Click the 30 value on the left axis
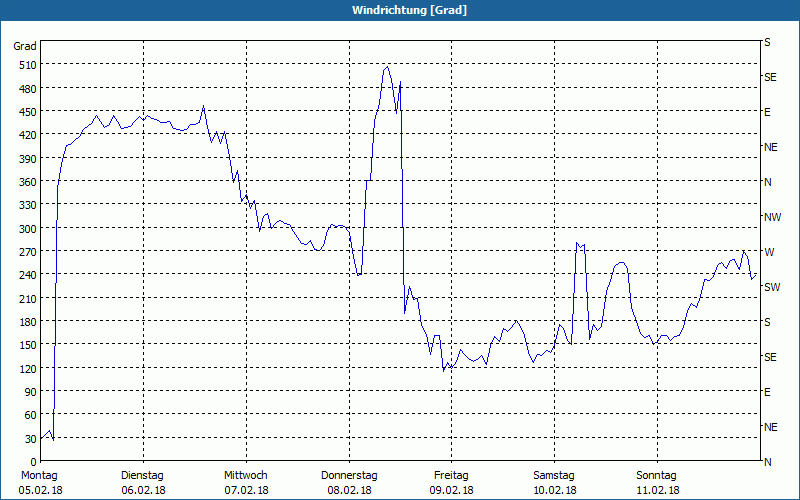Screen dimensions: 800x500 pos(31,439)
